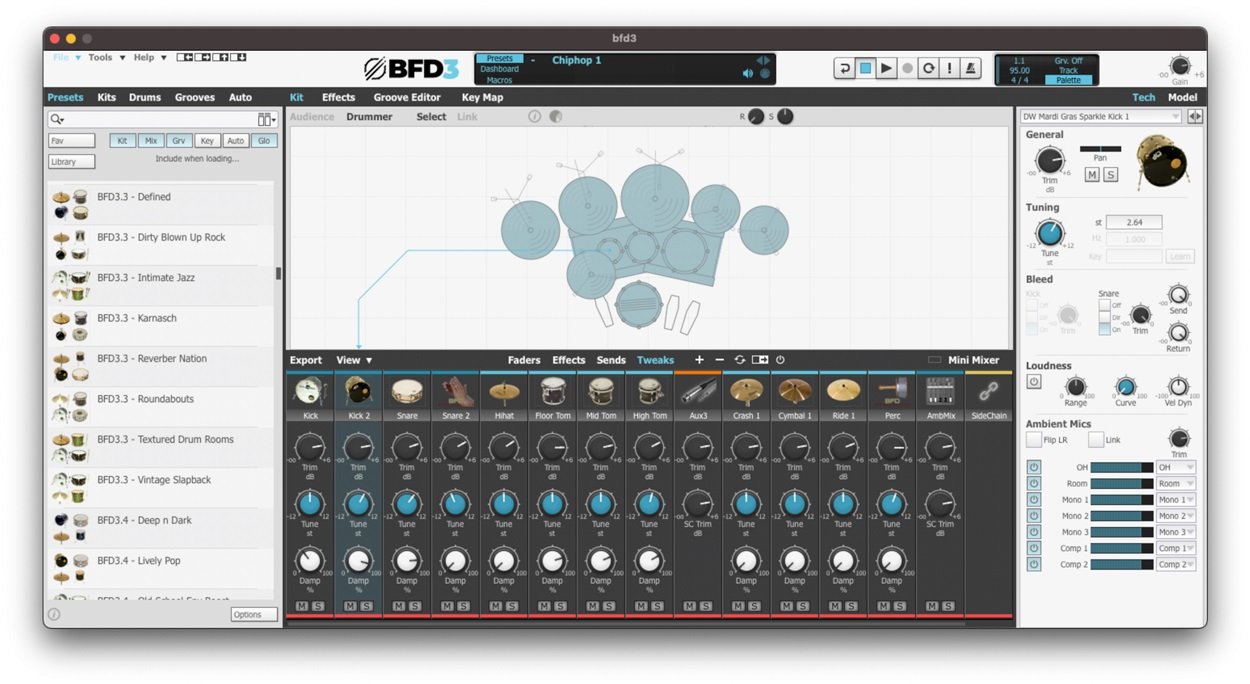This screenshot has width=1250, height=684.
Task: Select the Ride 1 cymbal icon
Action: (843, 391)
